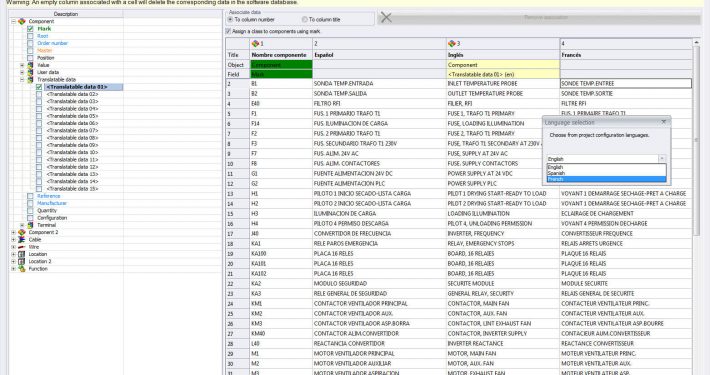Click the Description column header
The height and width of the screenshot is (375, 710).
pos(66,14)
